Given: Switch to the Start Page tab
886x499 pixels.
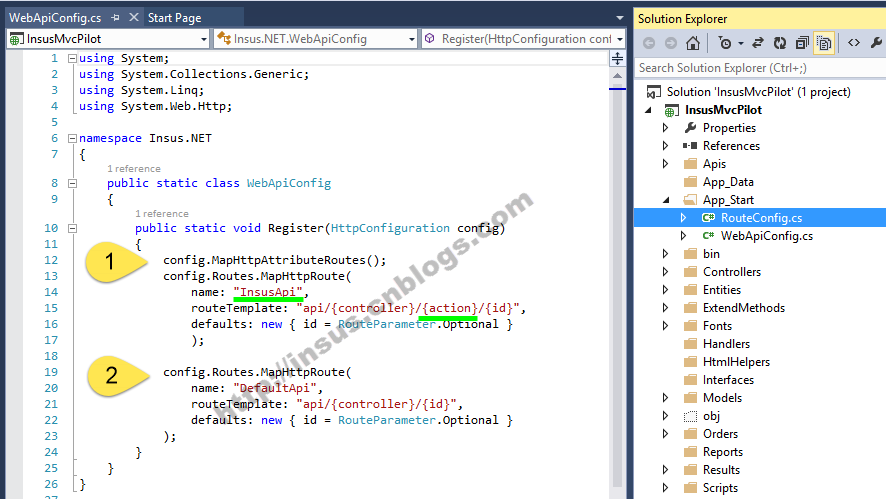Looking at the screenshot, I should 175,18.
